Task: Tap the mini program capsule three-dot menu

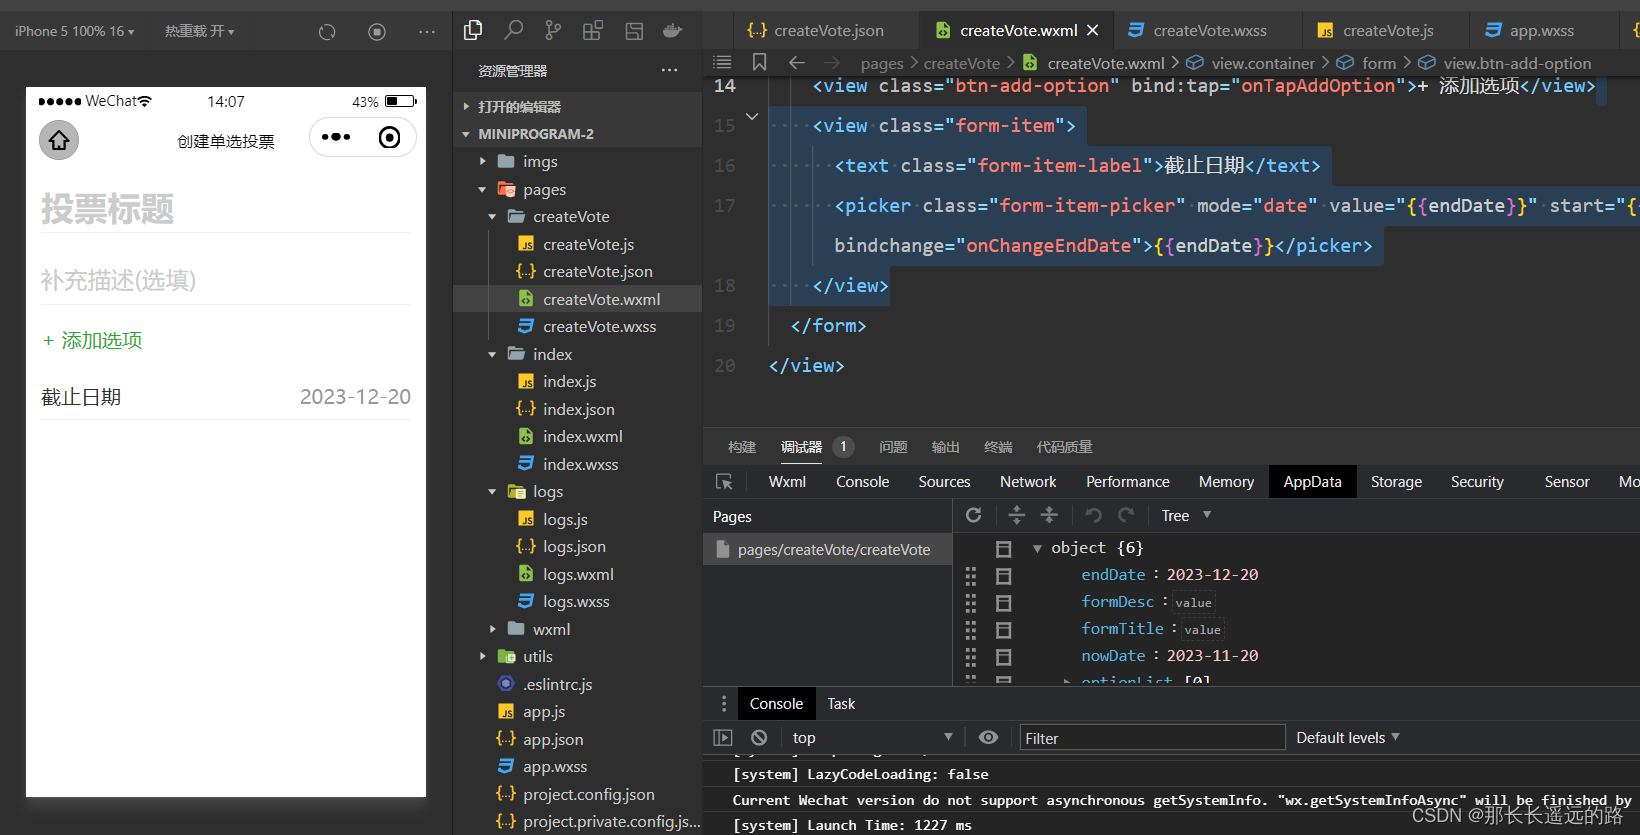Action: 336,137
